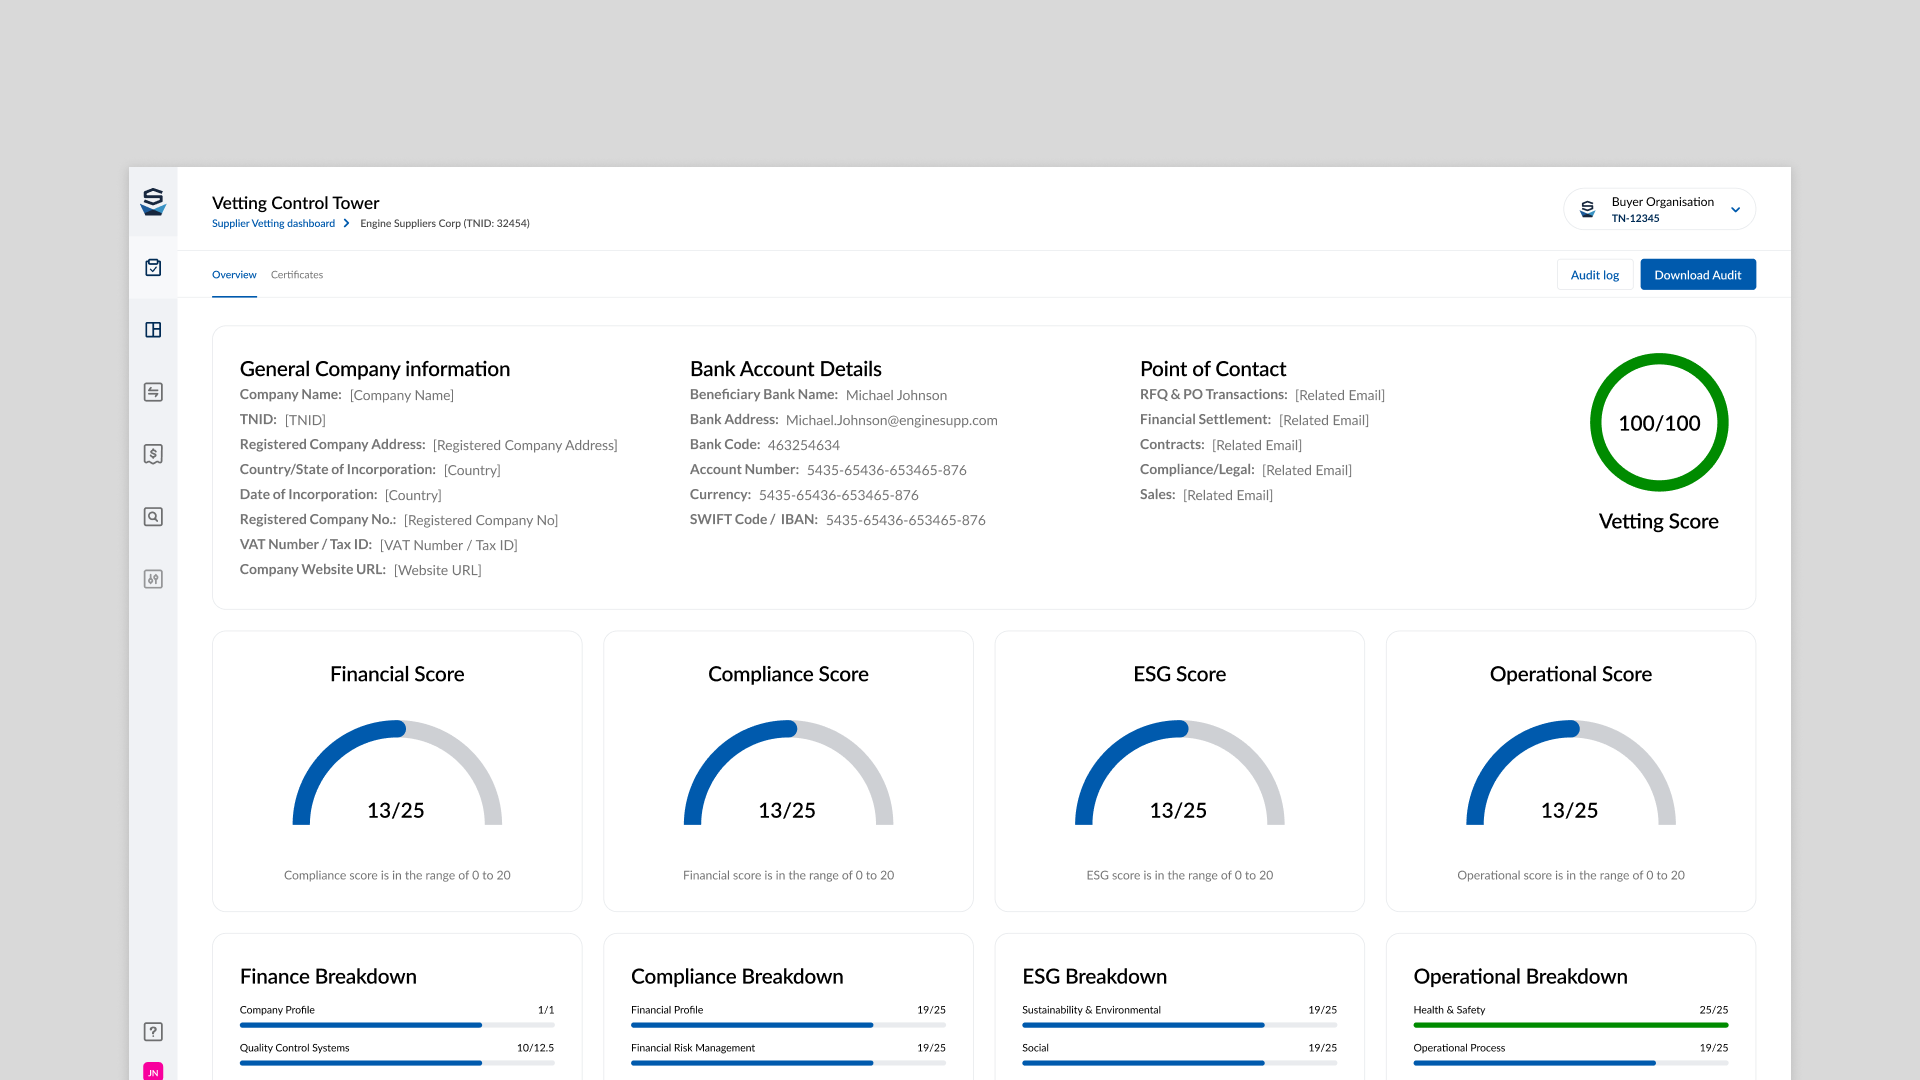Select the Overview tab

(x=234, y=275)
